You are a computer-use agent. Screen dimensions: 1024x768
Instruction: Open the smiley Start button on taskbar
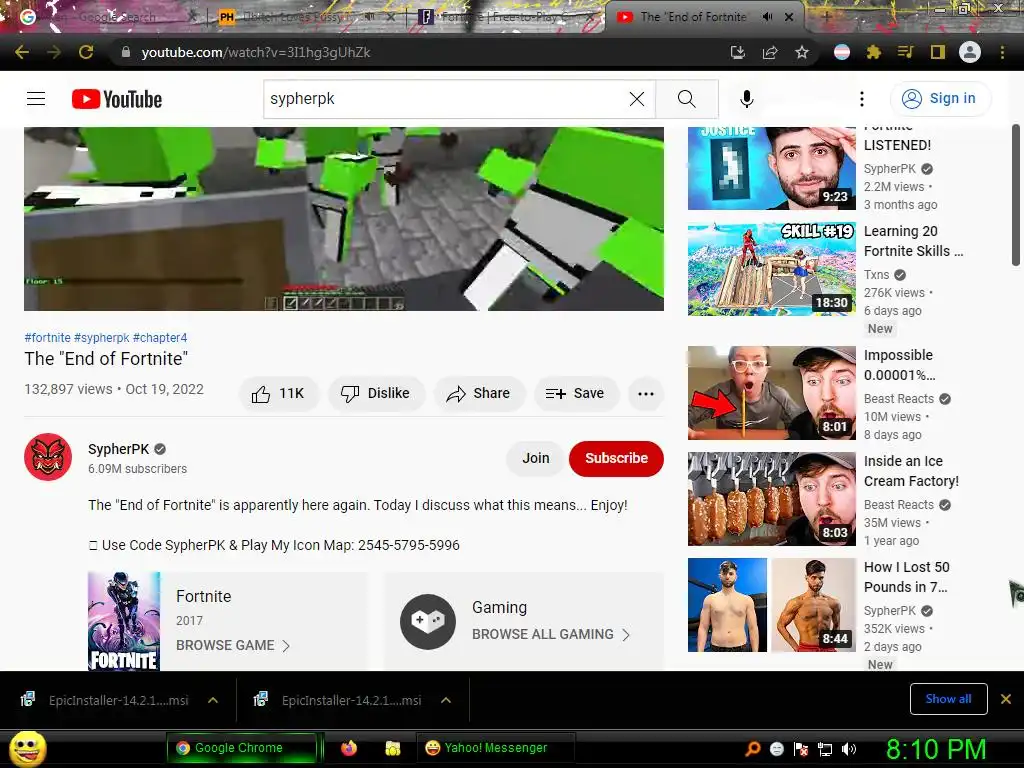(x=28, y=748)
